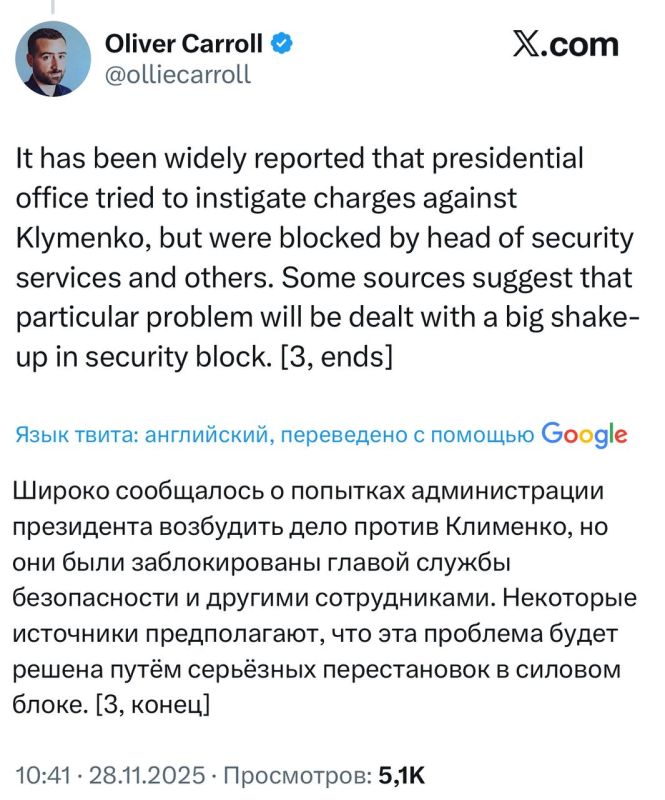Click the blue verified badge next to Oliver Carroll
Viewport: 665px width, 800px height.
(283, 43)
